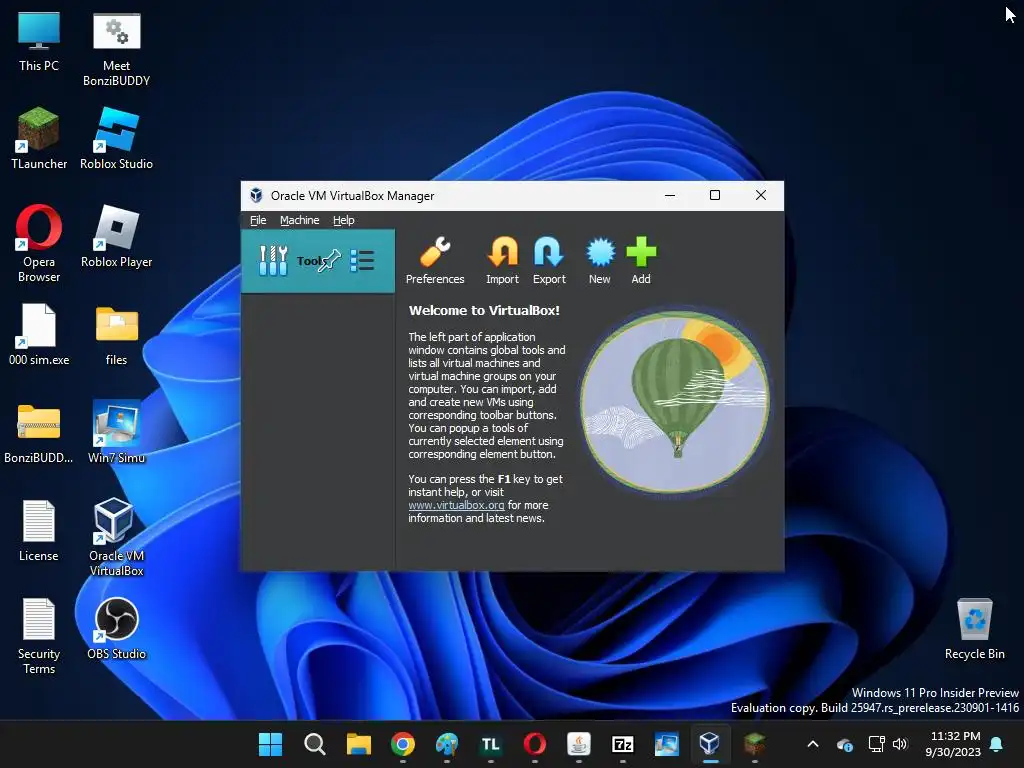Image resolution: width=1024 pixels, height=768 pixels.
Task: Click the Export appliance icon
Action: pos(549,261)
